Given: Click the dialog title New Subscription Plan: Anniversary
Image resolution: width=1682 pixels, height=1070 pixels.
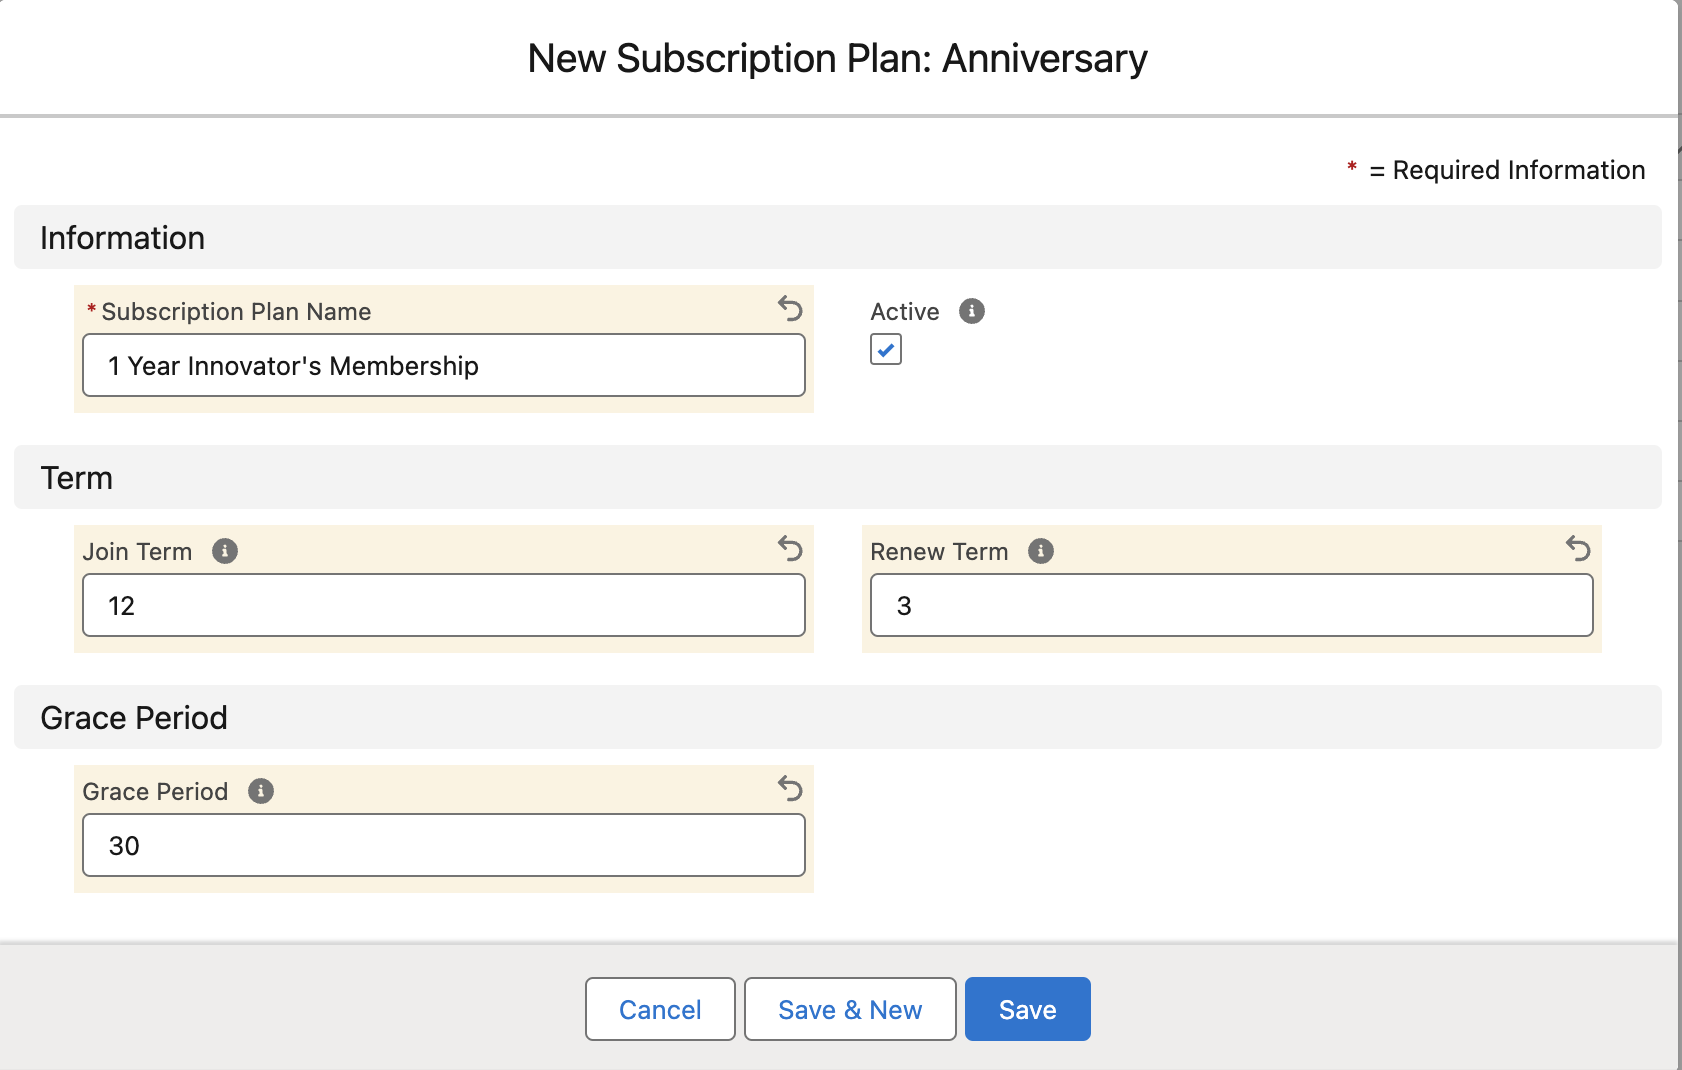Looking at the screenshot, I should tap(838, 58).
